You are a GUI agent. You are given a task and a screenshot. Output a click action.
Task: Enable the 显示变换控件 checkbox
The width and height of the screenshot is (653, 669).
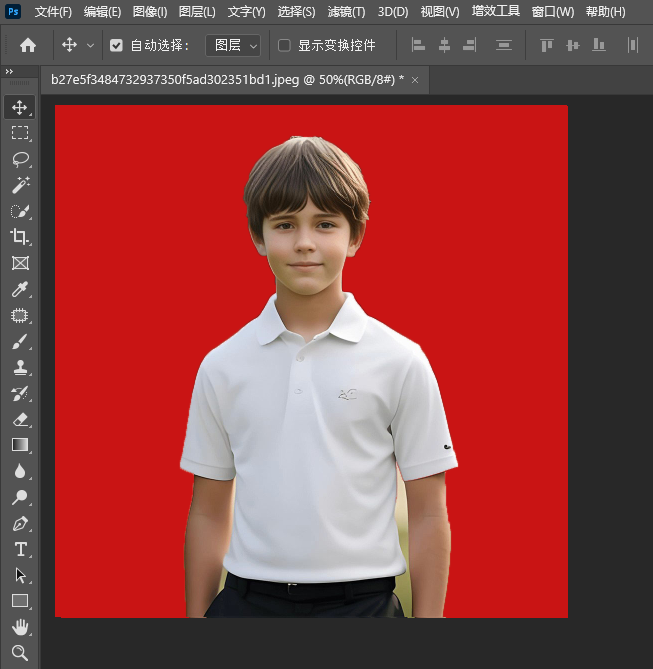(284, 45)
